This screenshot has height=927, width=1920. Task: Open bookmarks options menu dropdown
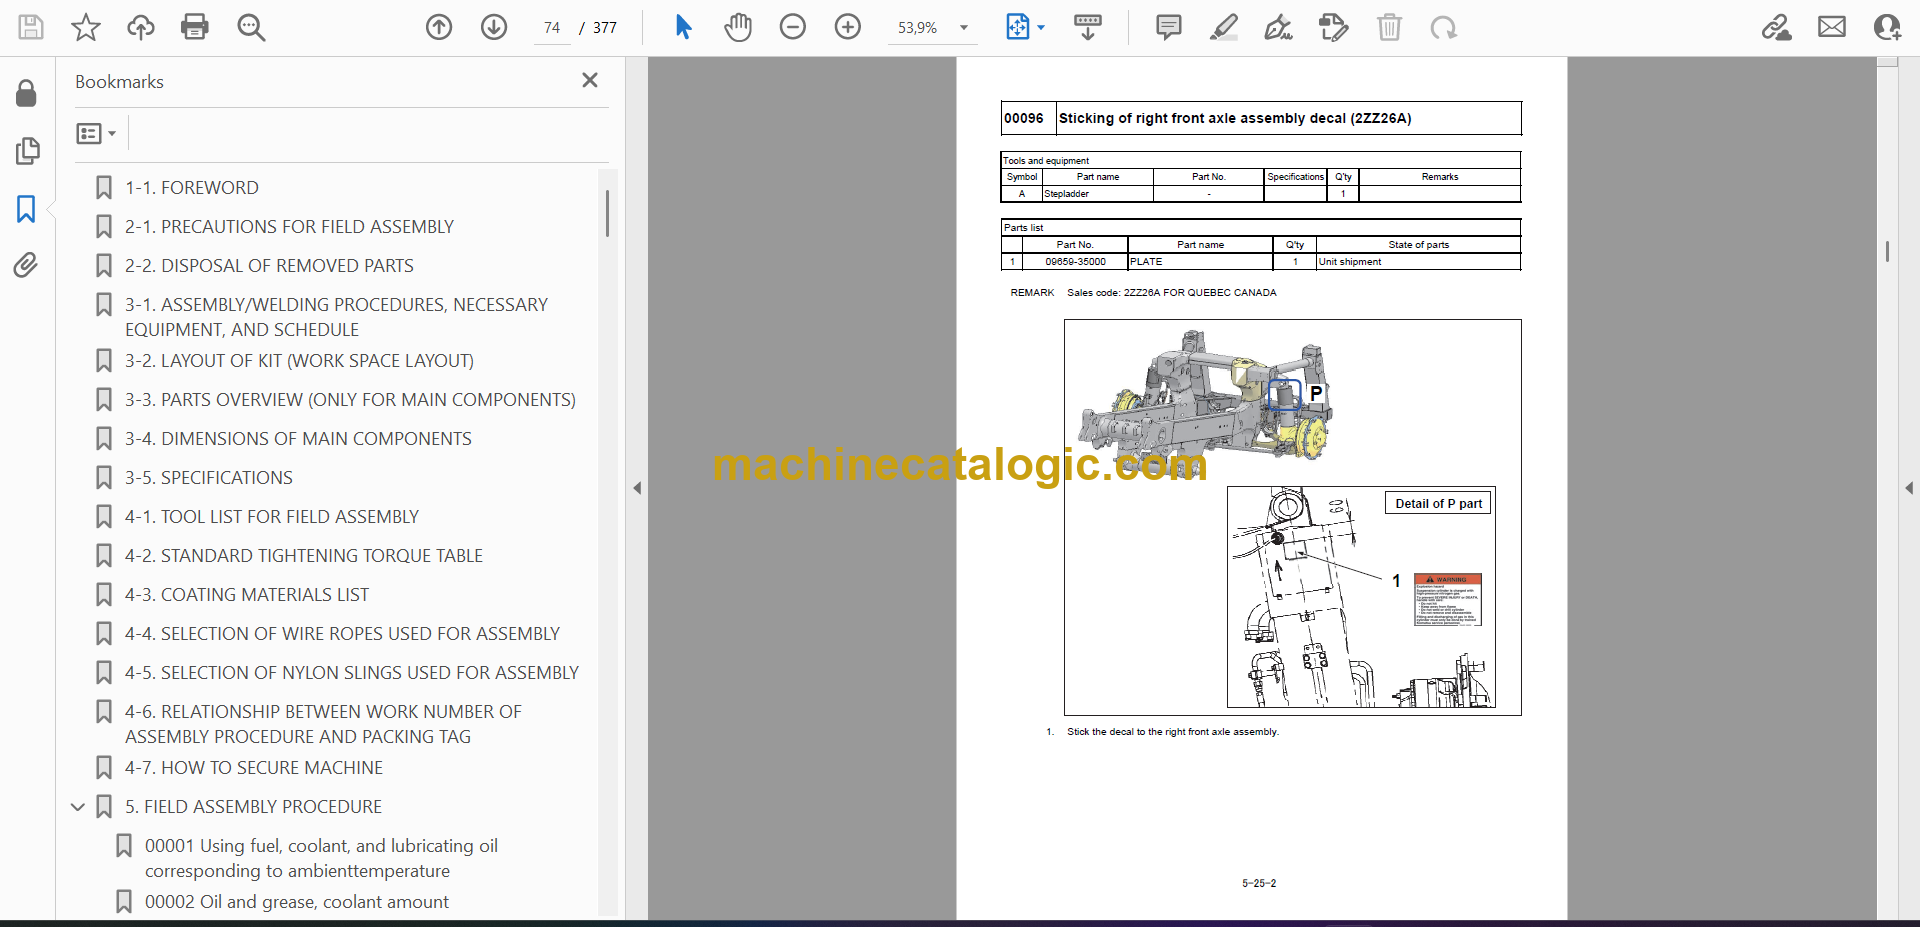(x=96, y=133)
